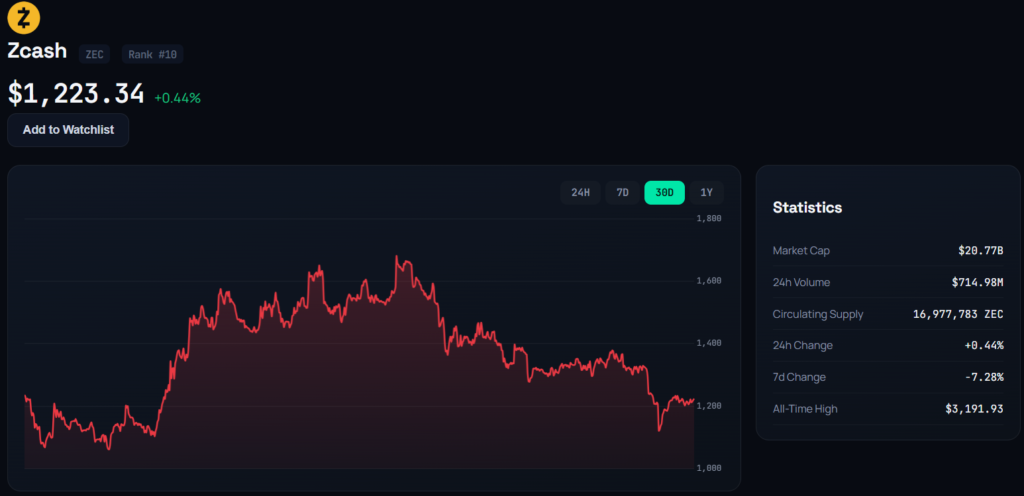This screenshot has width=1024, height=496.
Task: Click the Rank #10 badge
Action: 152,54
